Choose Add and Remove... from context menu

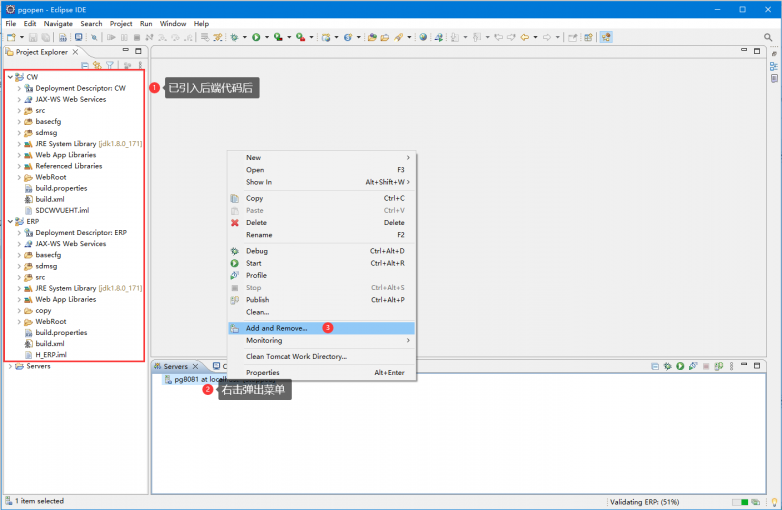276,328
